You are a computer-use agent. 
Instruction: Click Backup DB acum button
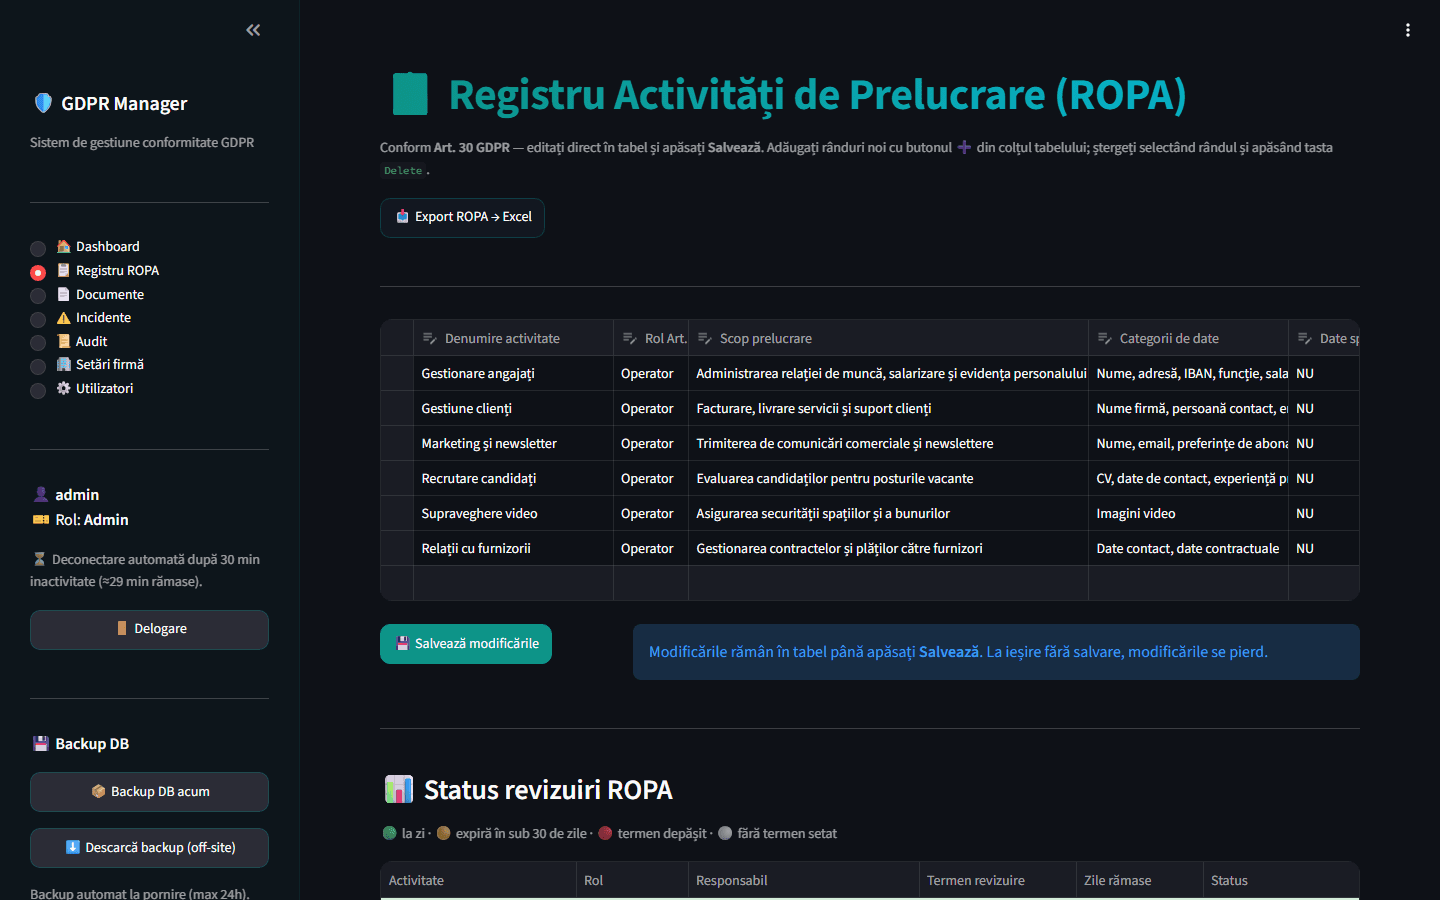[x=149, y=792]
